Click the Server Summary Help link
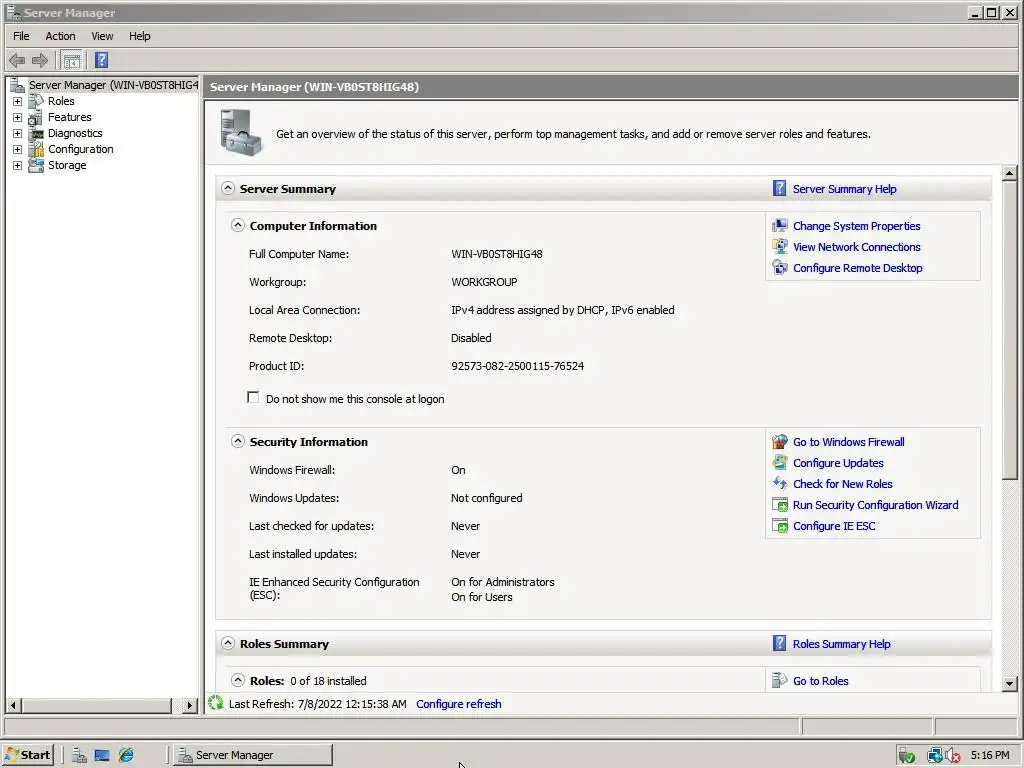1024x768 pixels. 844,189
